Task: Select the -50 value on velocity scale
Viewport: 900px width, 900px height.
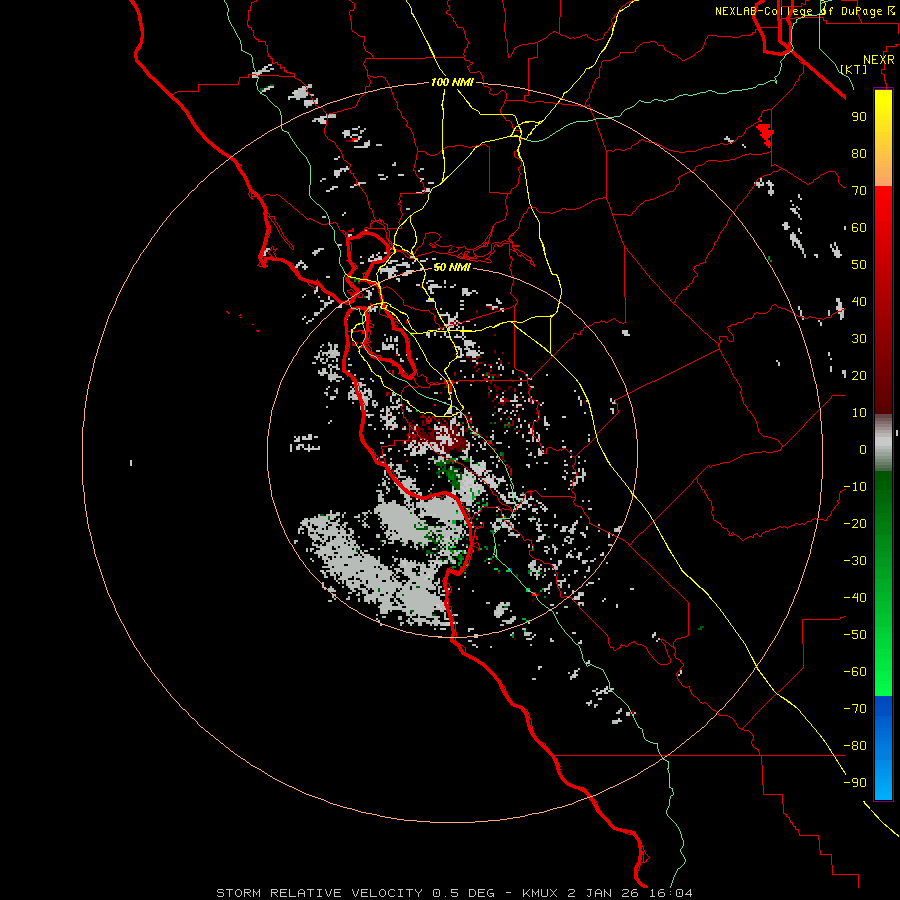Action: pos(855,634)
